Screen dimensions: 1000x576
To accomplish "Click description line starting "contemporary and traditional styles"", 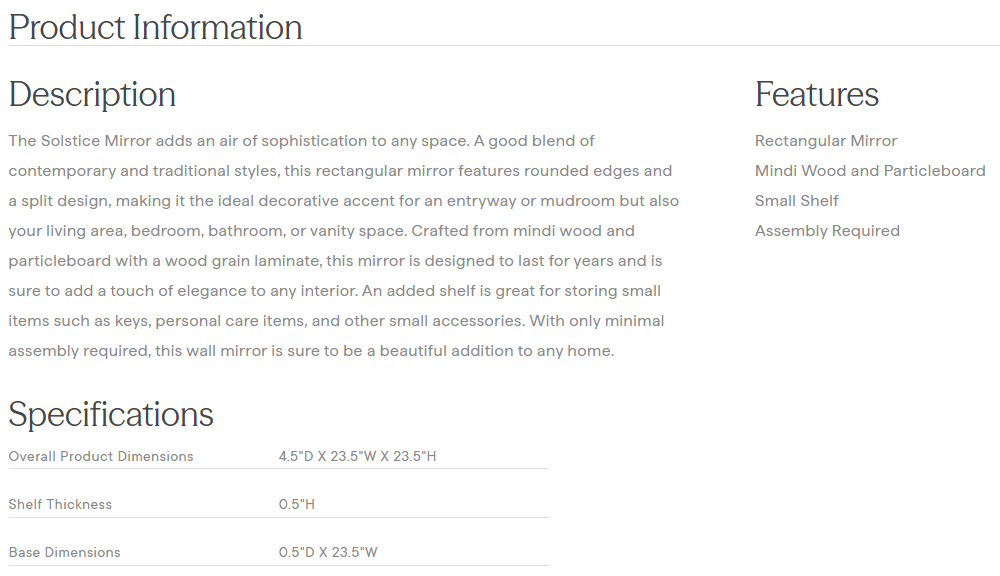I will click(340, 171).
